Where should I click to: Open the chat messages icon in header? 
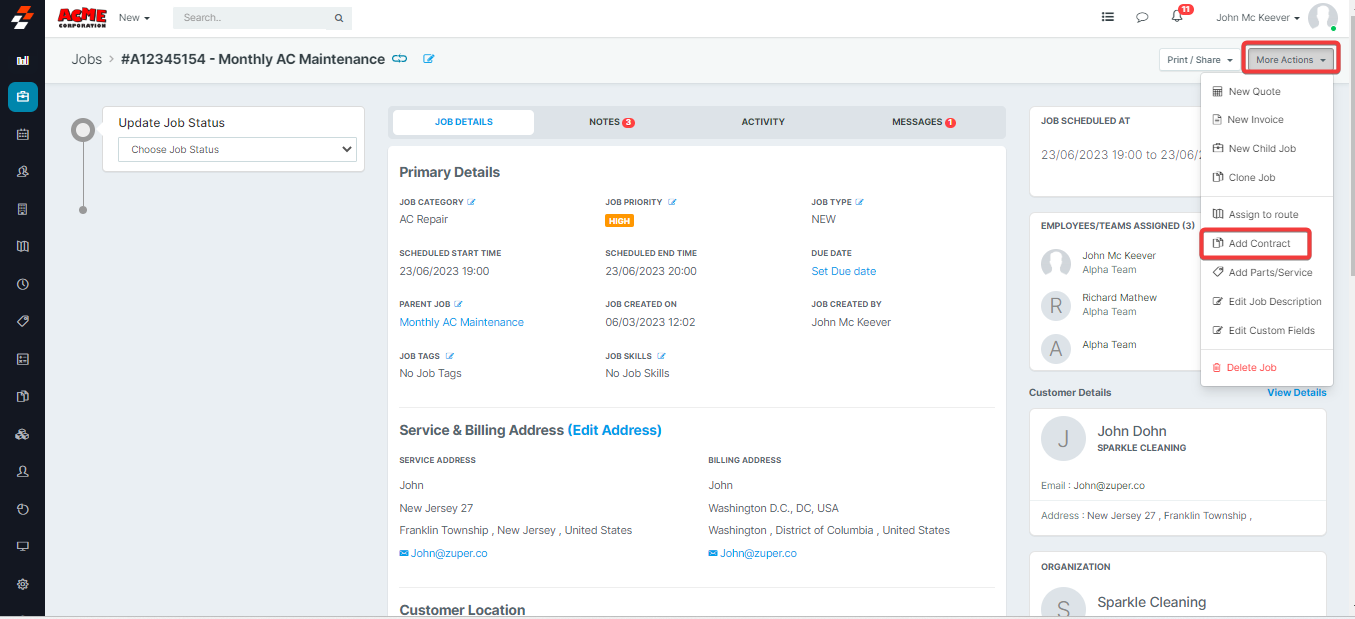click(x=1142, y=17)
